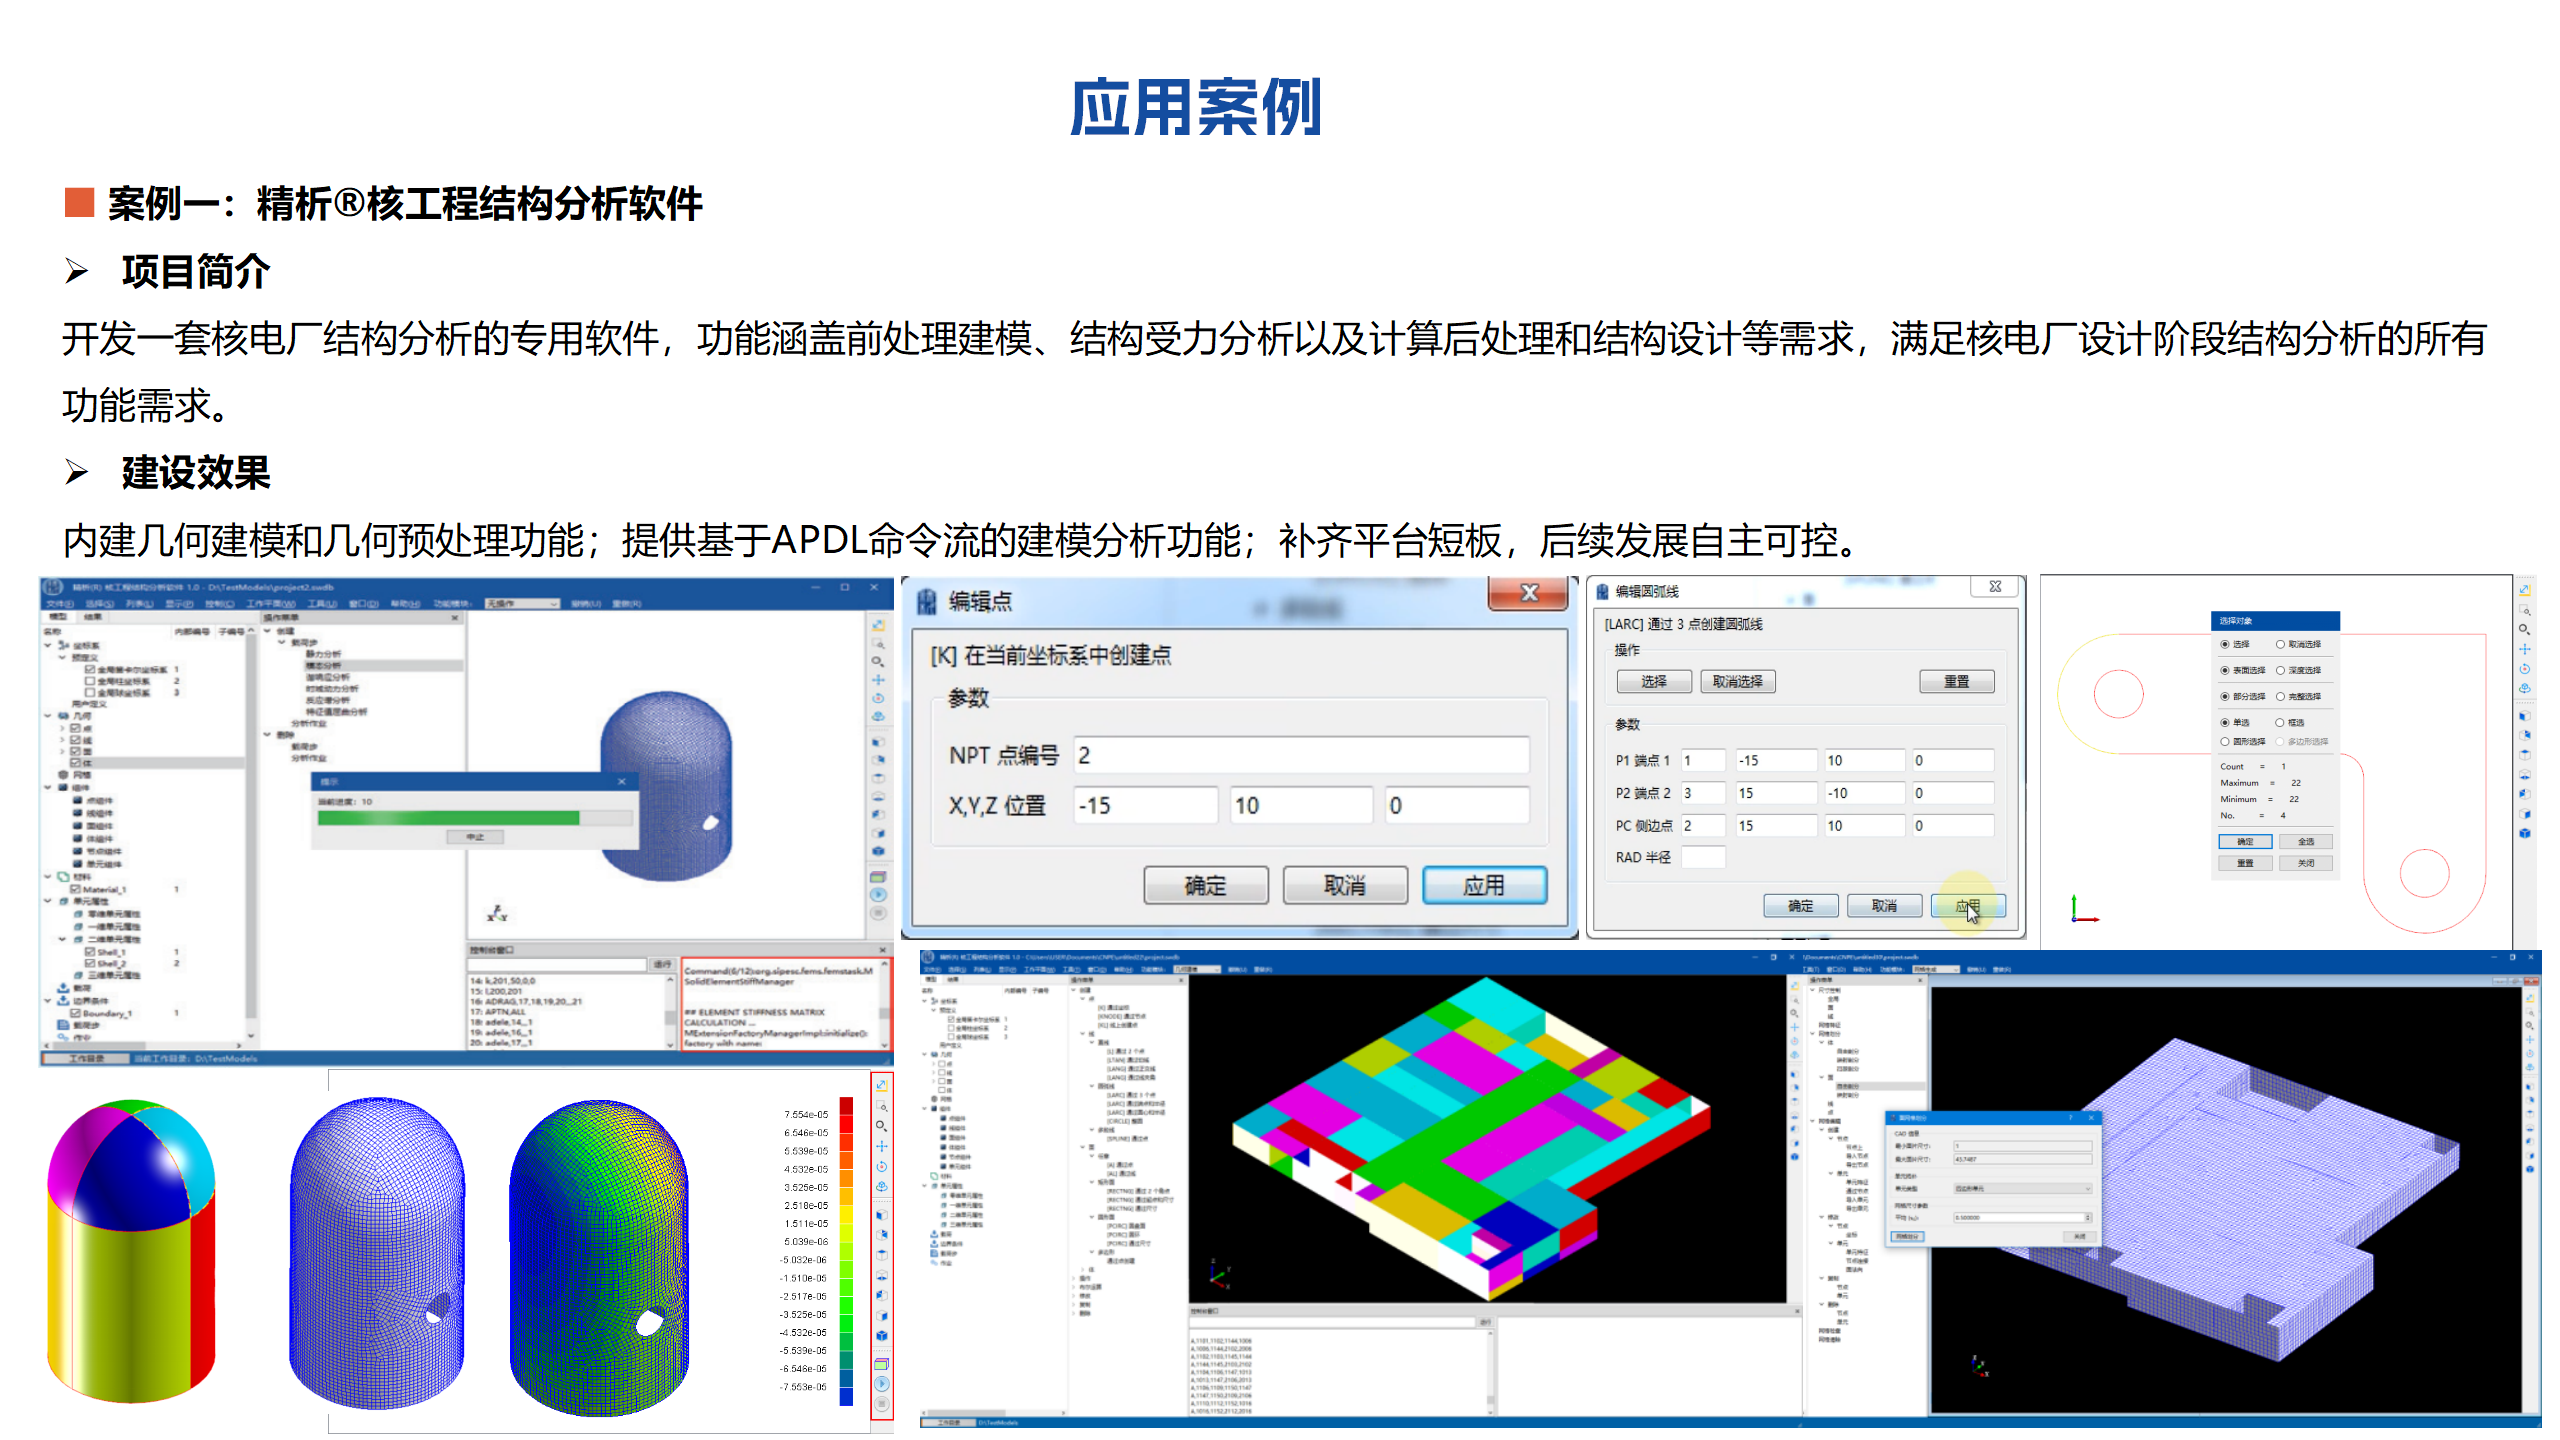Viewport: 2560px width, 1440px height.
Task: Select the 取消选择 radio button
Action: tap(2280, 645)
